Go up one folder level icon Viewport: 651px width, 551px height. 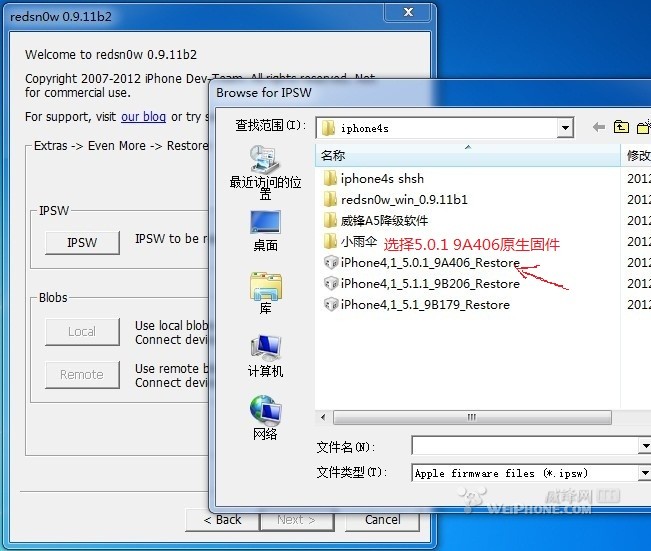click(621, 127)
